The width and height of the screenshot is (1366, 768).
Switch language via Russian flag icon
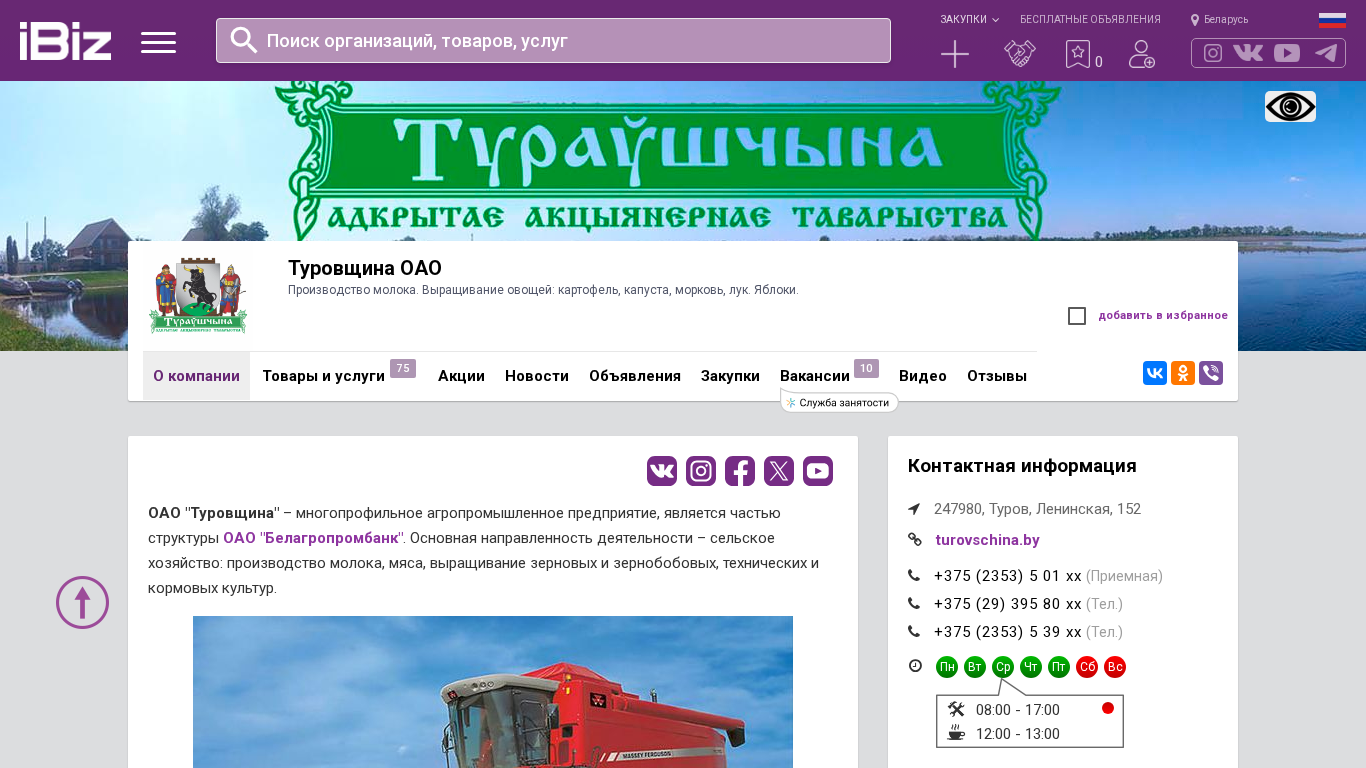tap(1332, 20)
